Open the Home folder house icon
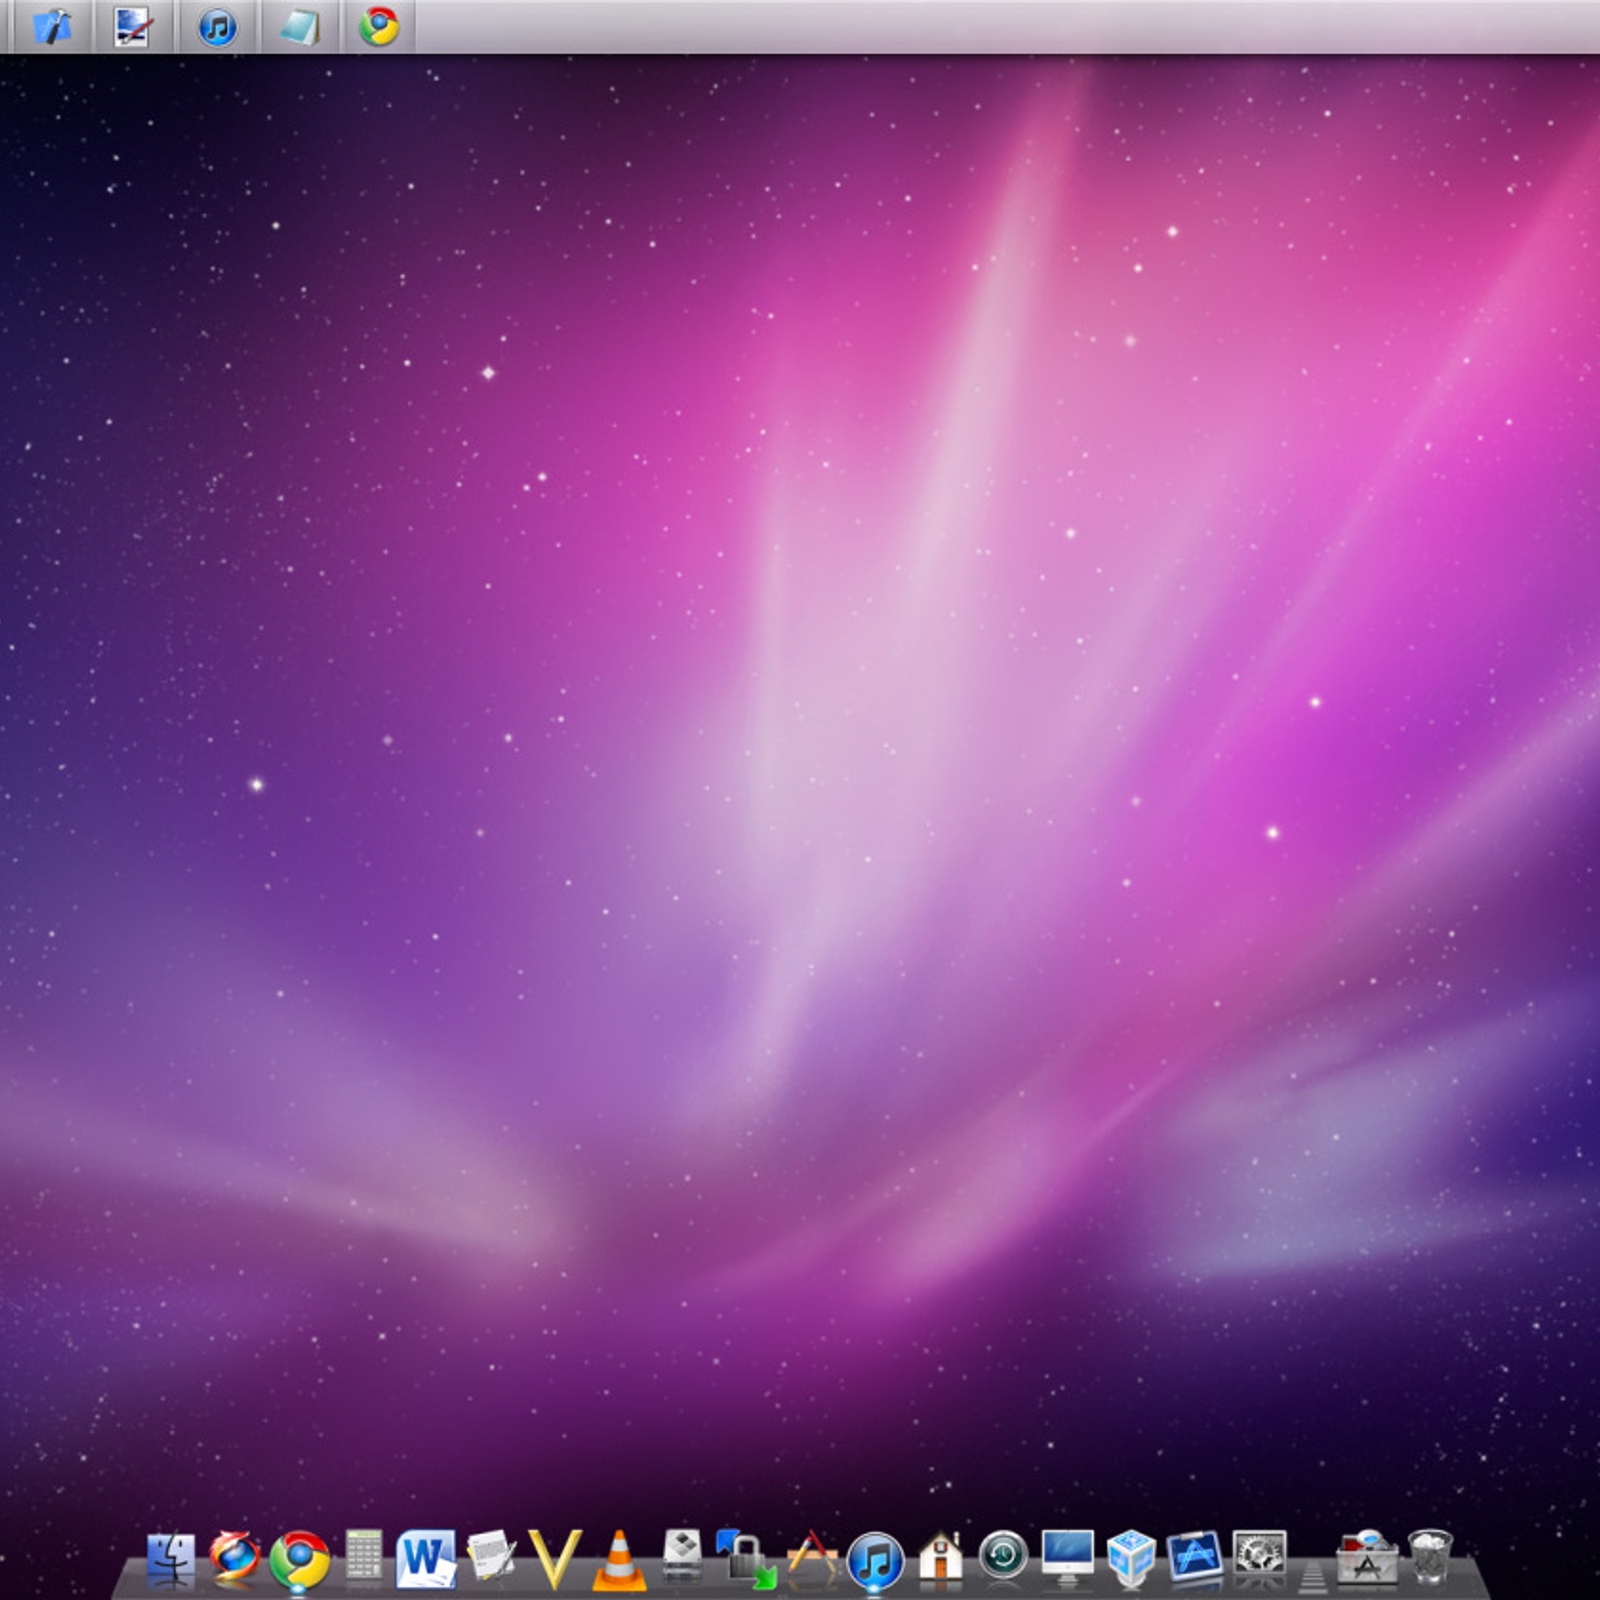Screen dimensions: 1600x1600 click(x=940, y=1558)
